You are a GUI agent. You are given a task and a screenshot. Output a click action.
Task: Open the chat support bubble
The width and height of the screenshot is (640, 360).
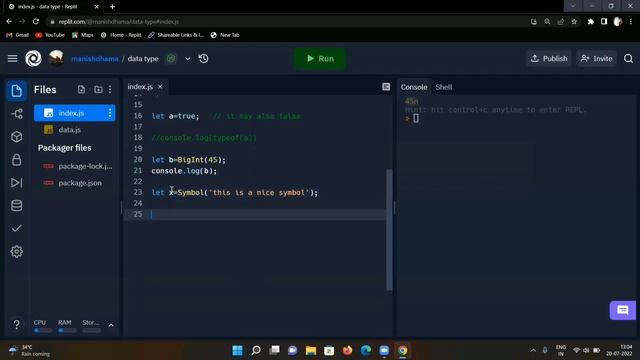click(x=622, y=311)
